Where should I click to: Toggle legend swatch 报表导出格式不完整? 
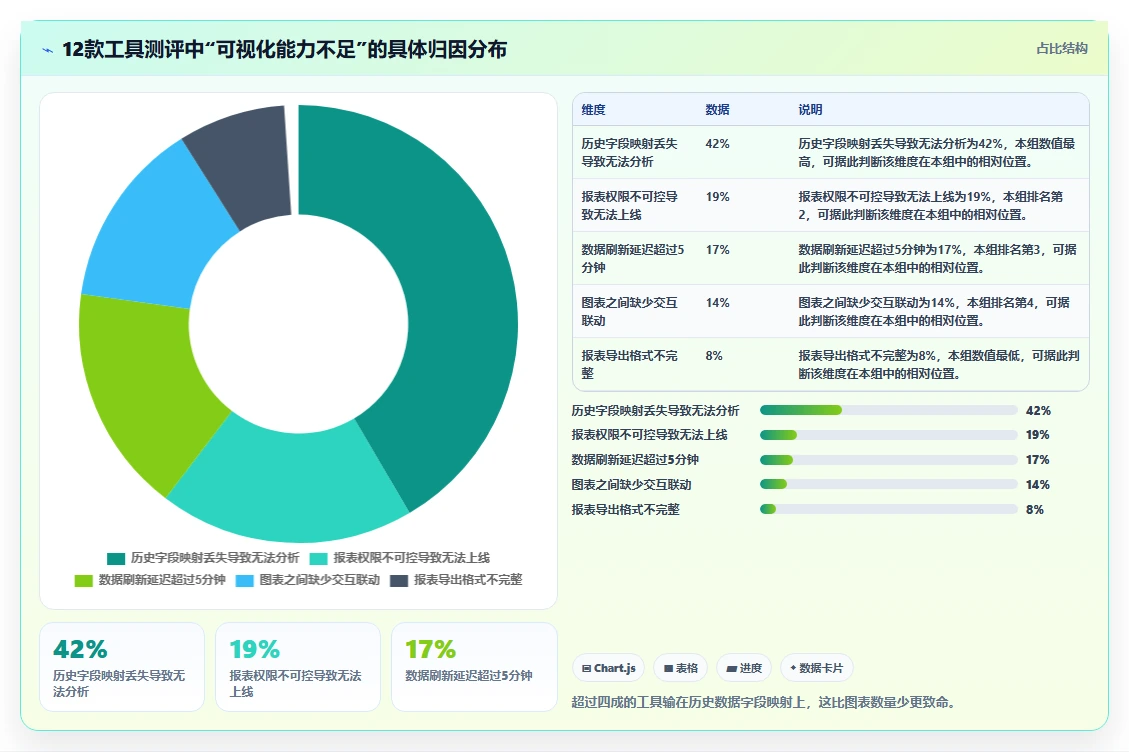pyautogui.click(x=399, y=581)
